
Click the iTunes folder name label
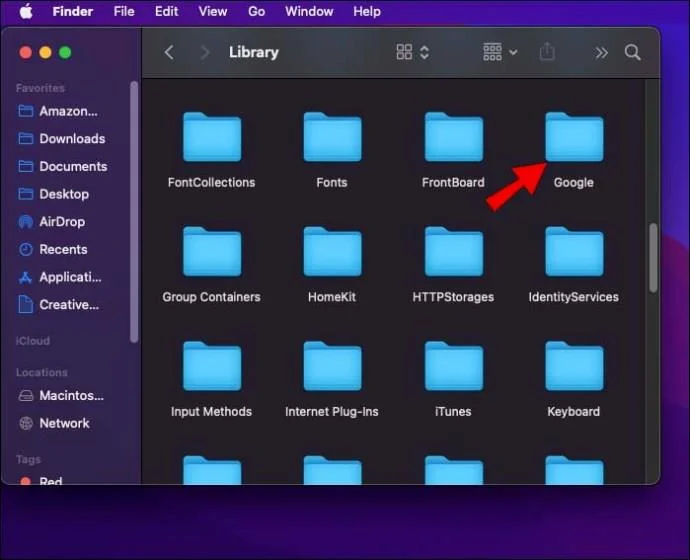453,412
